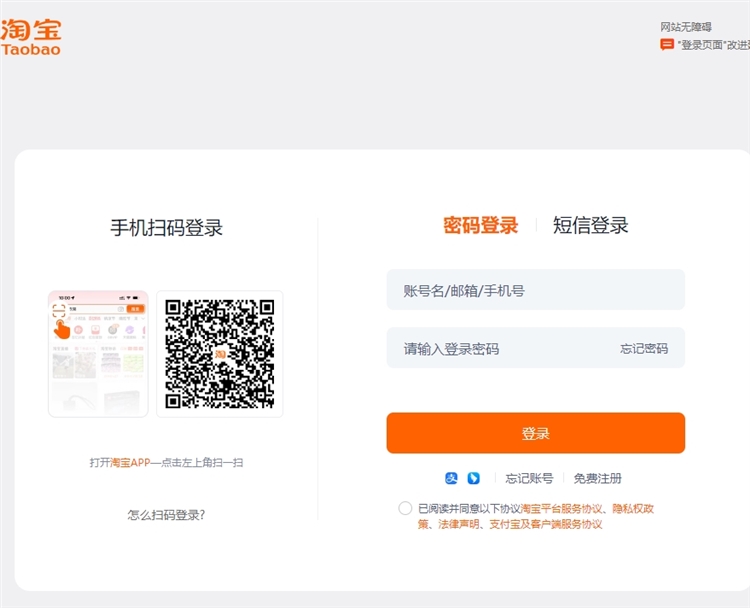Open 支付宝及客户端服务协议 link
Screen dimensions: 750x608
pos(545,524)
